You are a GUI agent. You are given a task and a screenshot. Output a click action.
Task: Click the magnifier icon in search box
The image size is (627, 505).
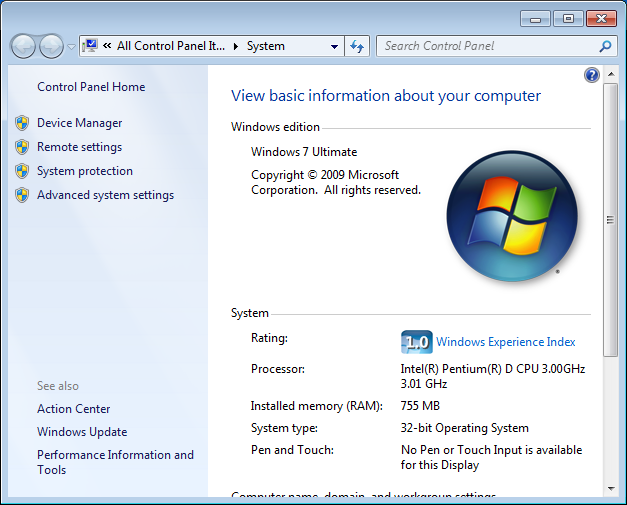pos(605,46)
